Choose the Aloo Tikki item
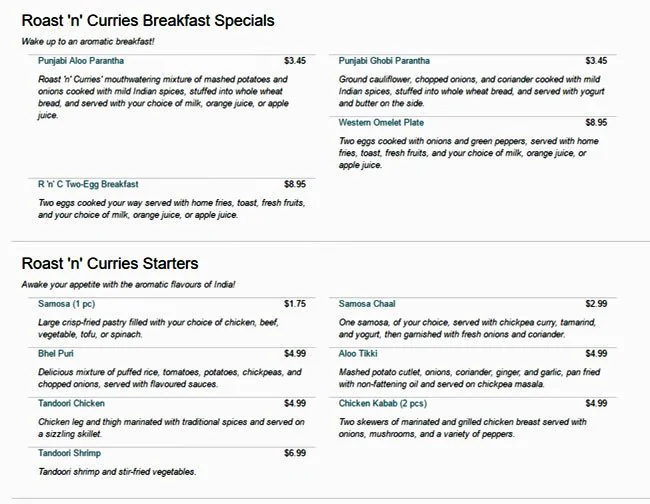Viewport: 650px width, 504px height. [360, 353]
